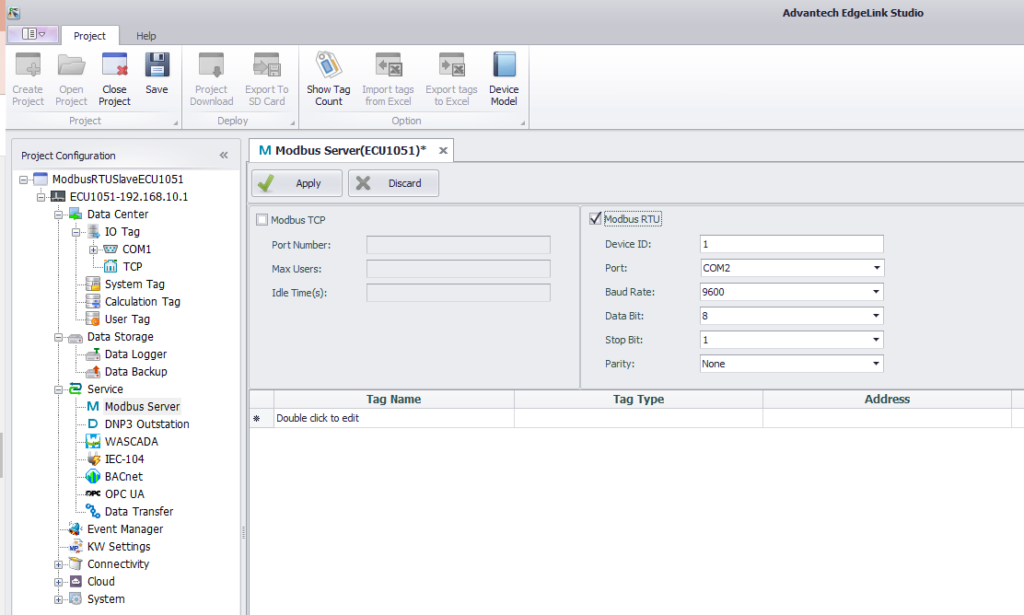The height and width of the screenshot is (615, 1024).
Task: Select the IO Tag tree node
Action: 122,232
